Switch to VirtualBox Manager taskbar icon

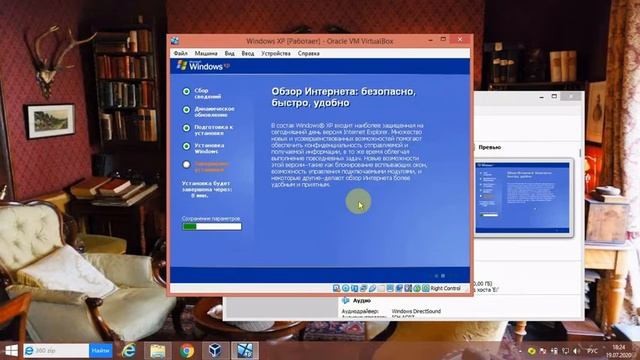click(x=215, y=351)
